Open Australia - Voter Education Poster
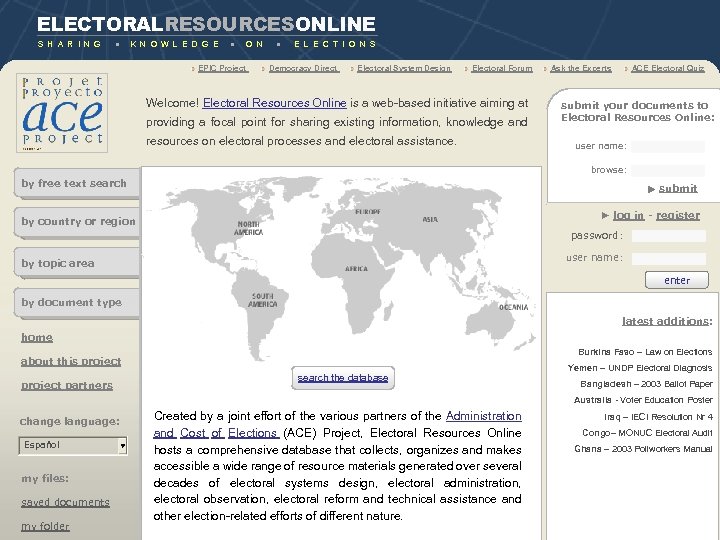 click(643, 400)
